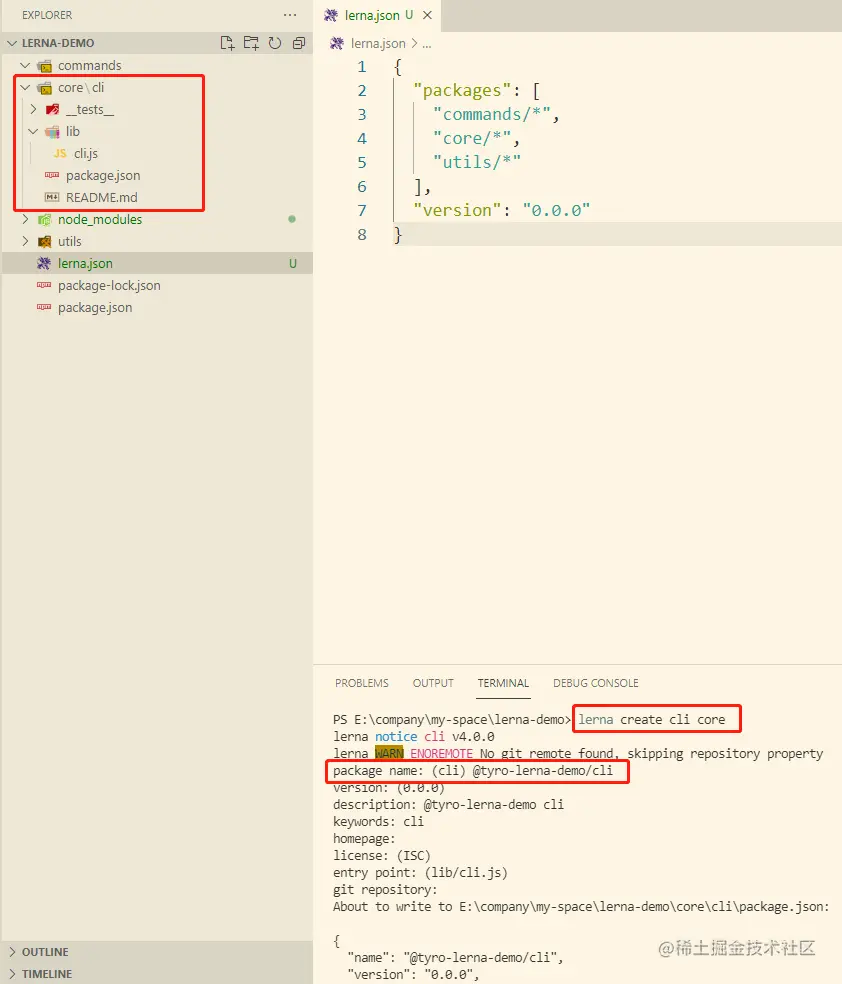The width and height of the screenshot is (842, 984).
Task: Click the npm icon of package-lock.json
Action: coord(44,285)
